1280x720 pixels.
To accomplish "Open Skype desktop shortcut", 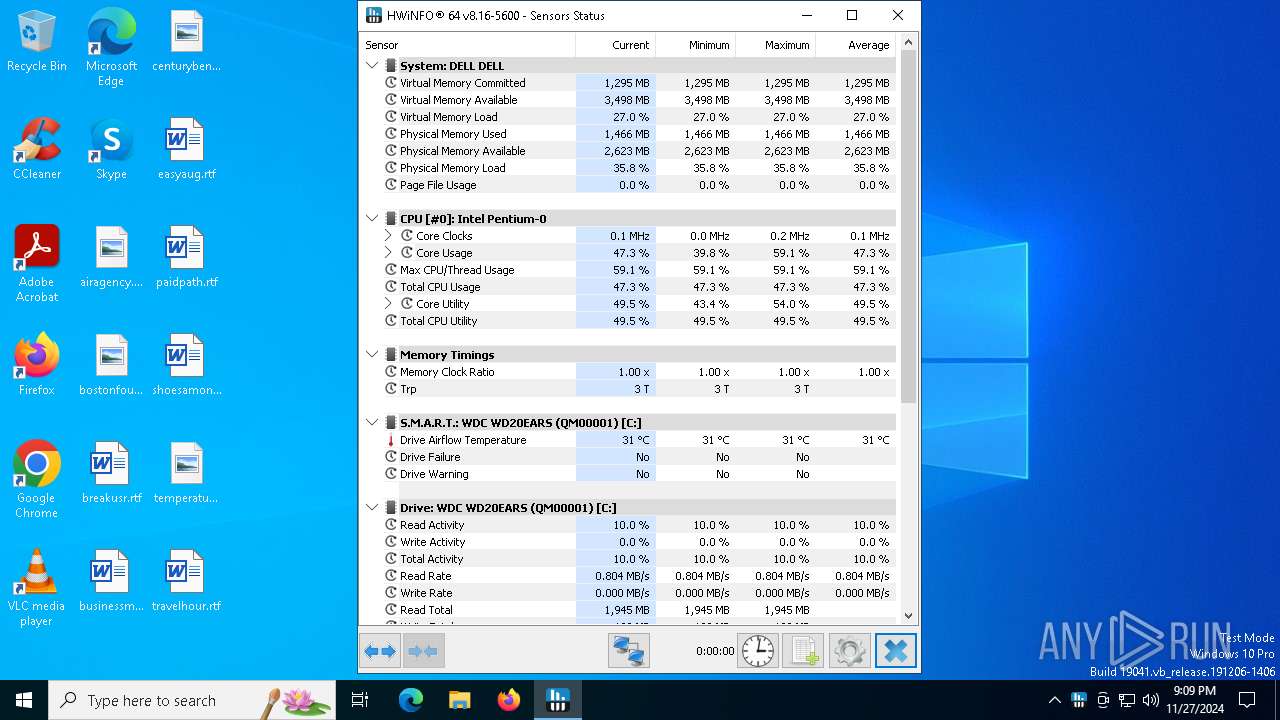I will [111, 149].
